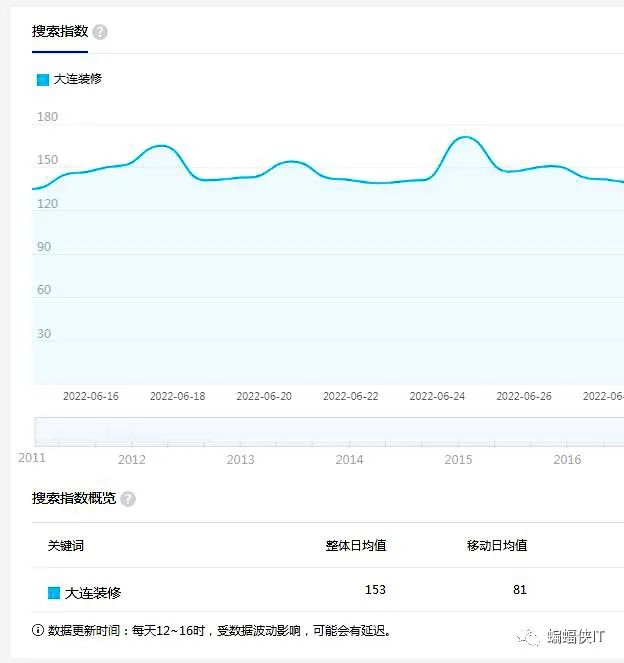
Task: Click the 60 y-axis value
Action: tap(44, 290)
